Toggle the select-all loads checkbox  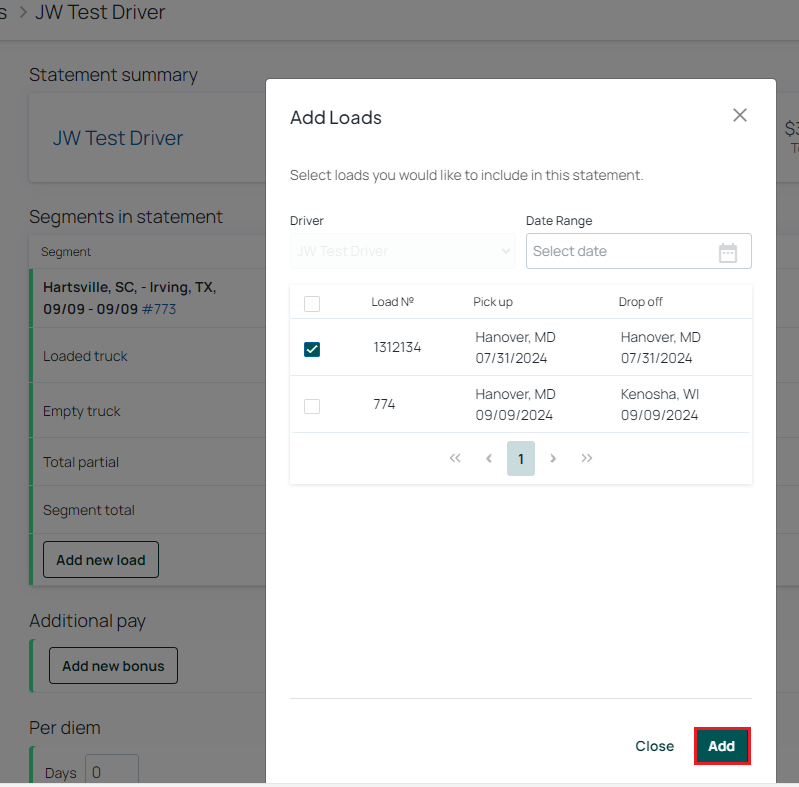coord(312,304)
